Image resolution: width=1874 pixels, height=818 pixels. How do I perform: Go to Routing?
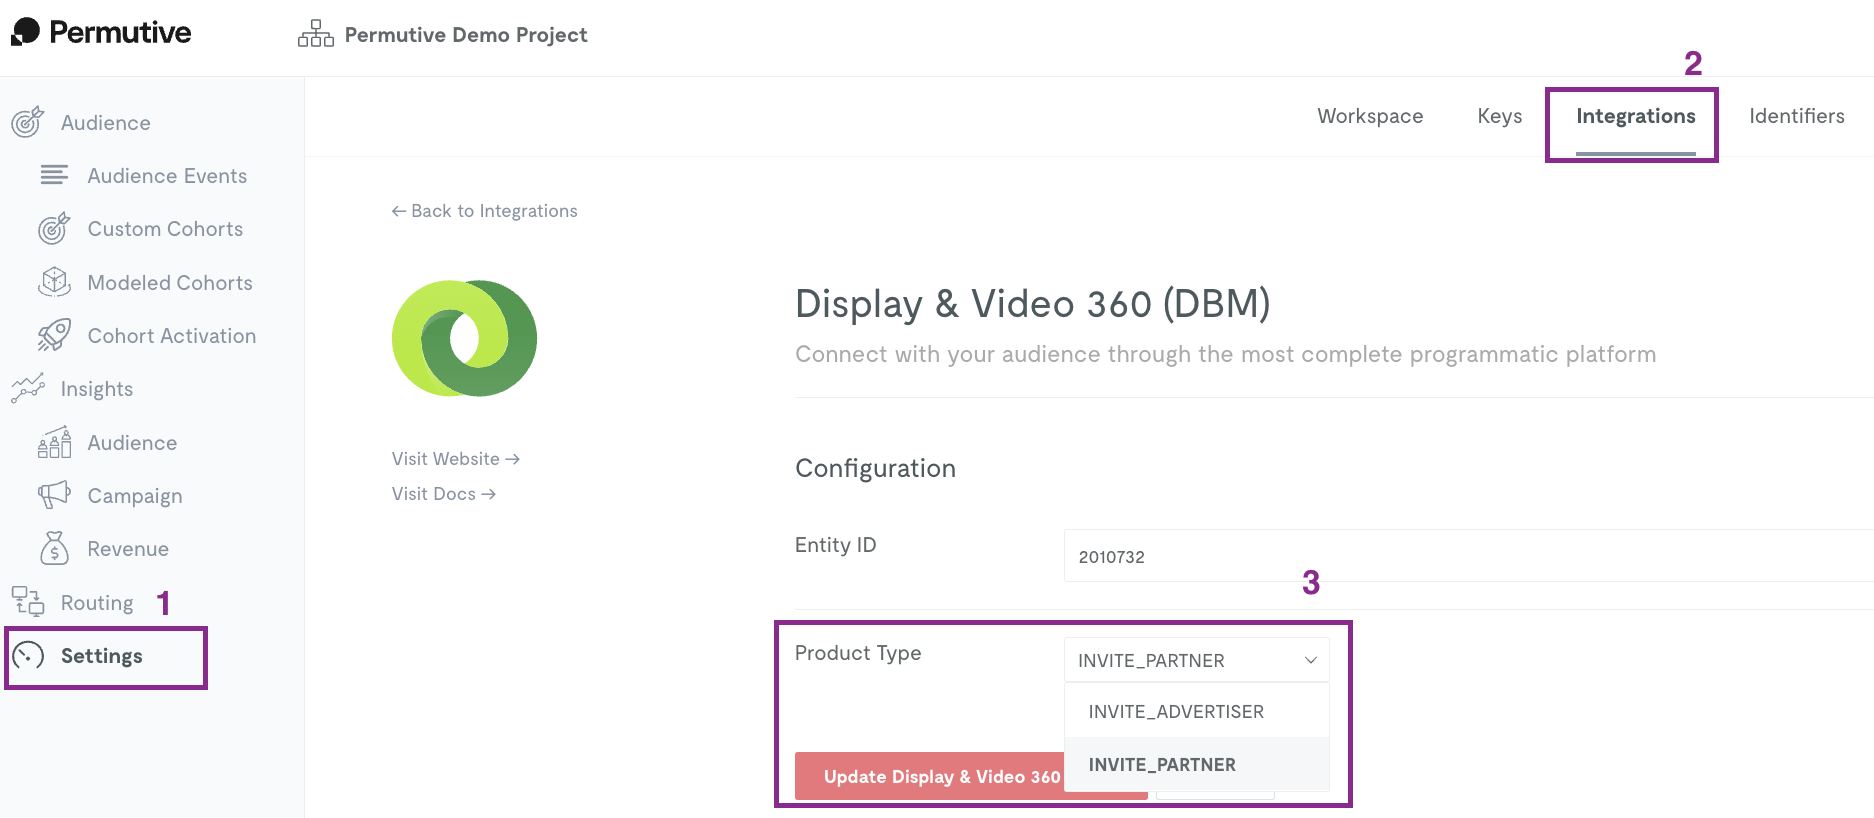tap(97, 603)
